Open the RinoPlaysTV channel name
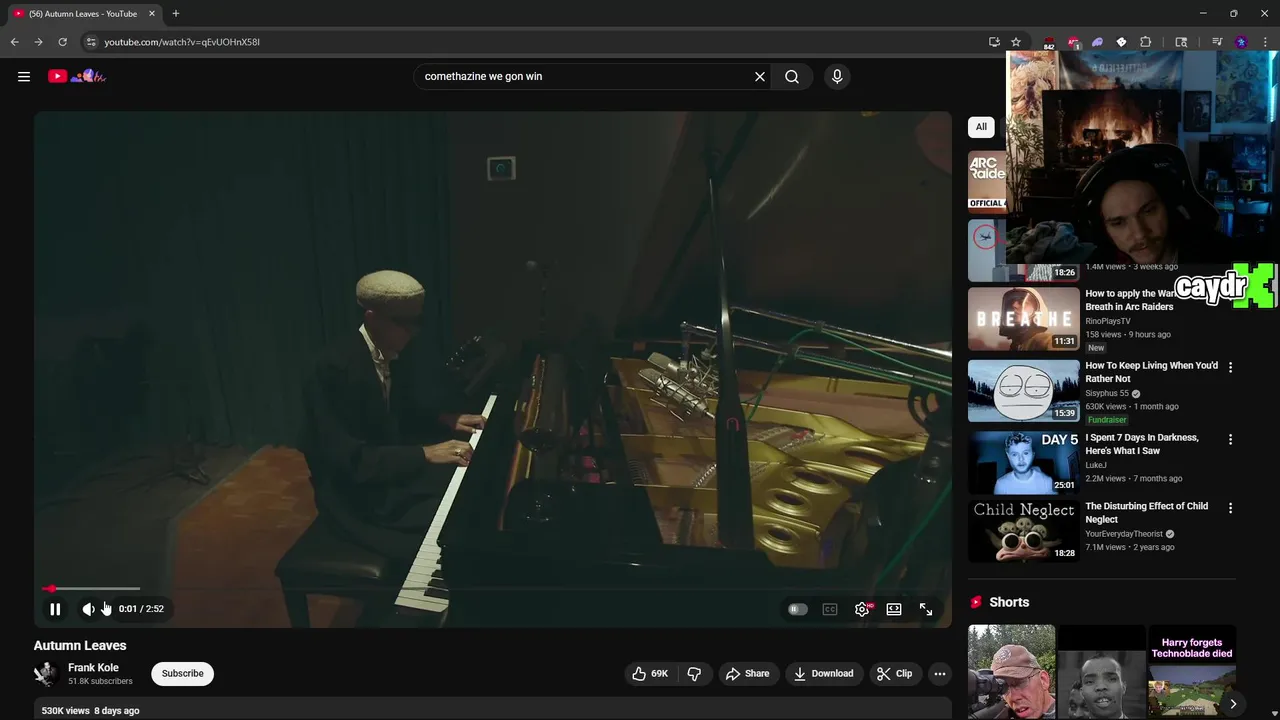 [1108, 321]
